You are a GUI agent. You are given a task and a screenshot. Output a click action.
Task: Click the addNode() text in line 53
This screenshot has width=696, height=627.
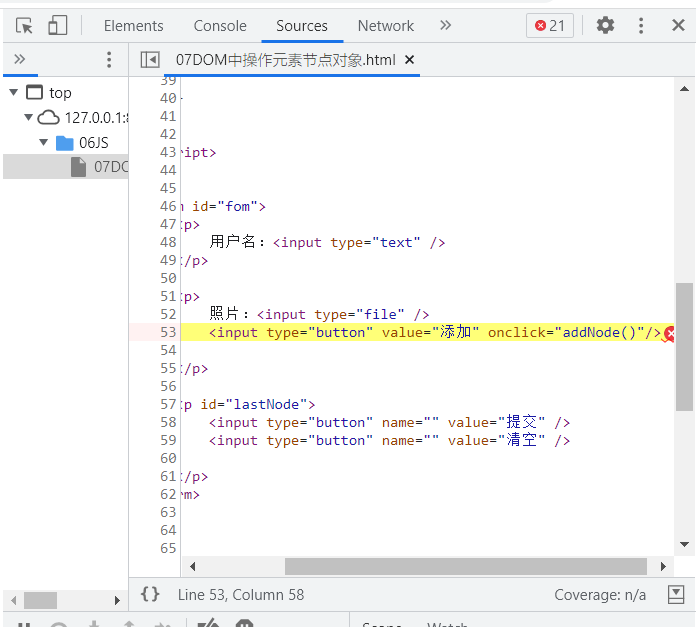599,332
